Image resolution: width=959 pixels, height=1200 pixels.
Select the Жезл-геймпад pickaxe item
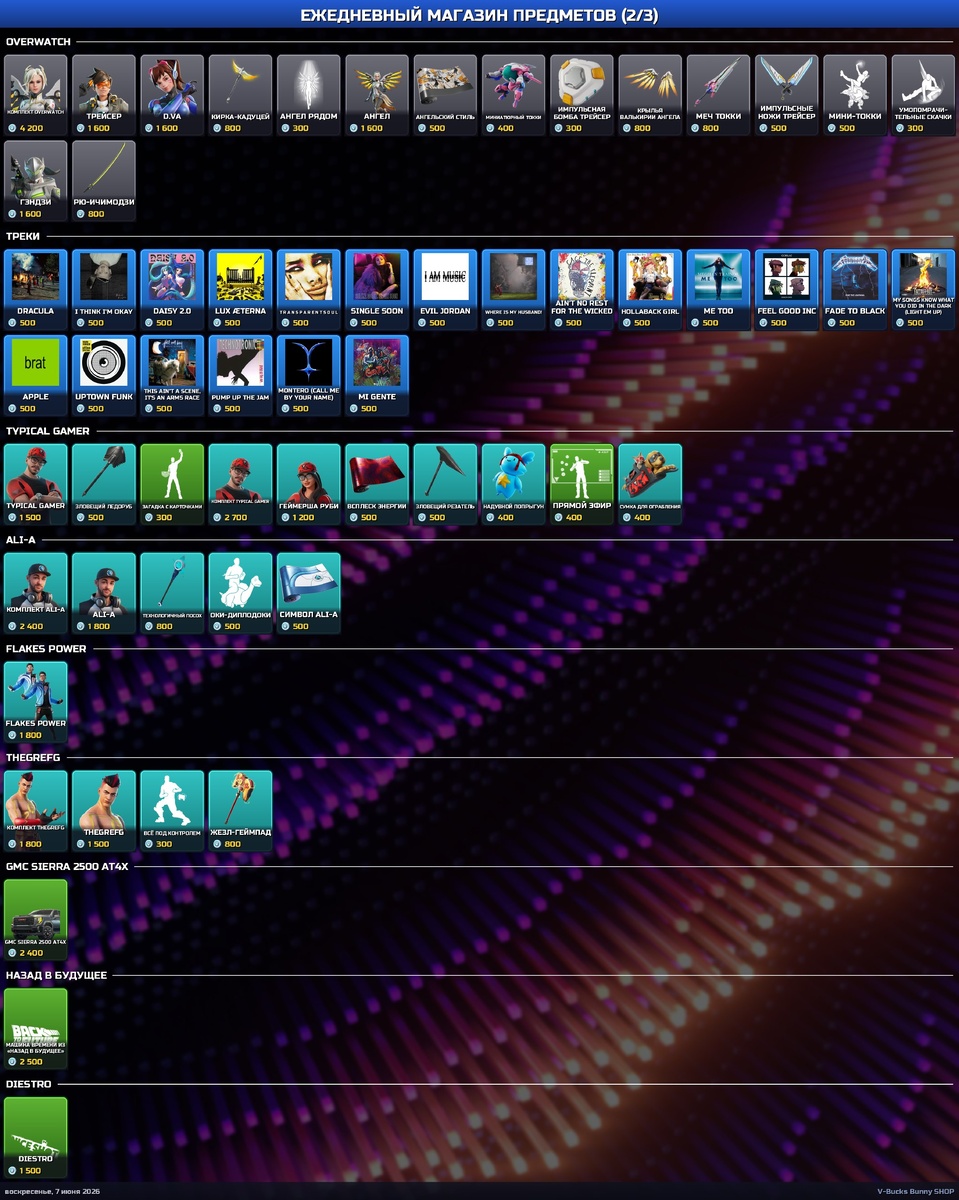click(240, 812)
